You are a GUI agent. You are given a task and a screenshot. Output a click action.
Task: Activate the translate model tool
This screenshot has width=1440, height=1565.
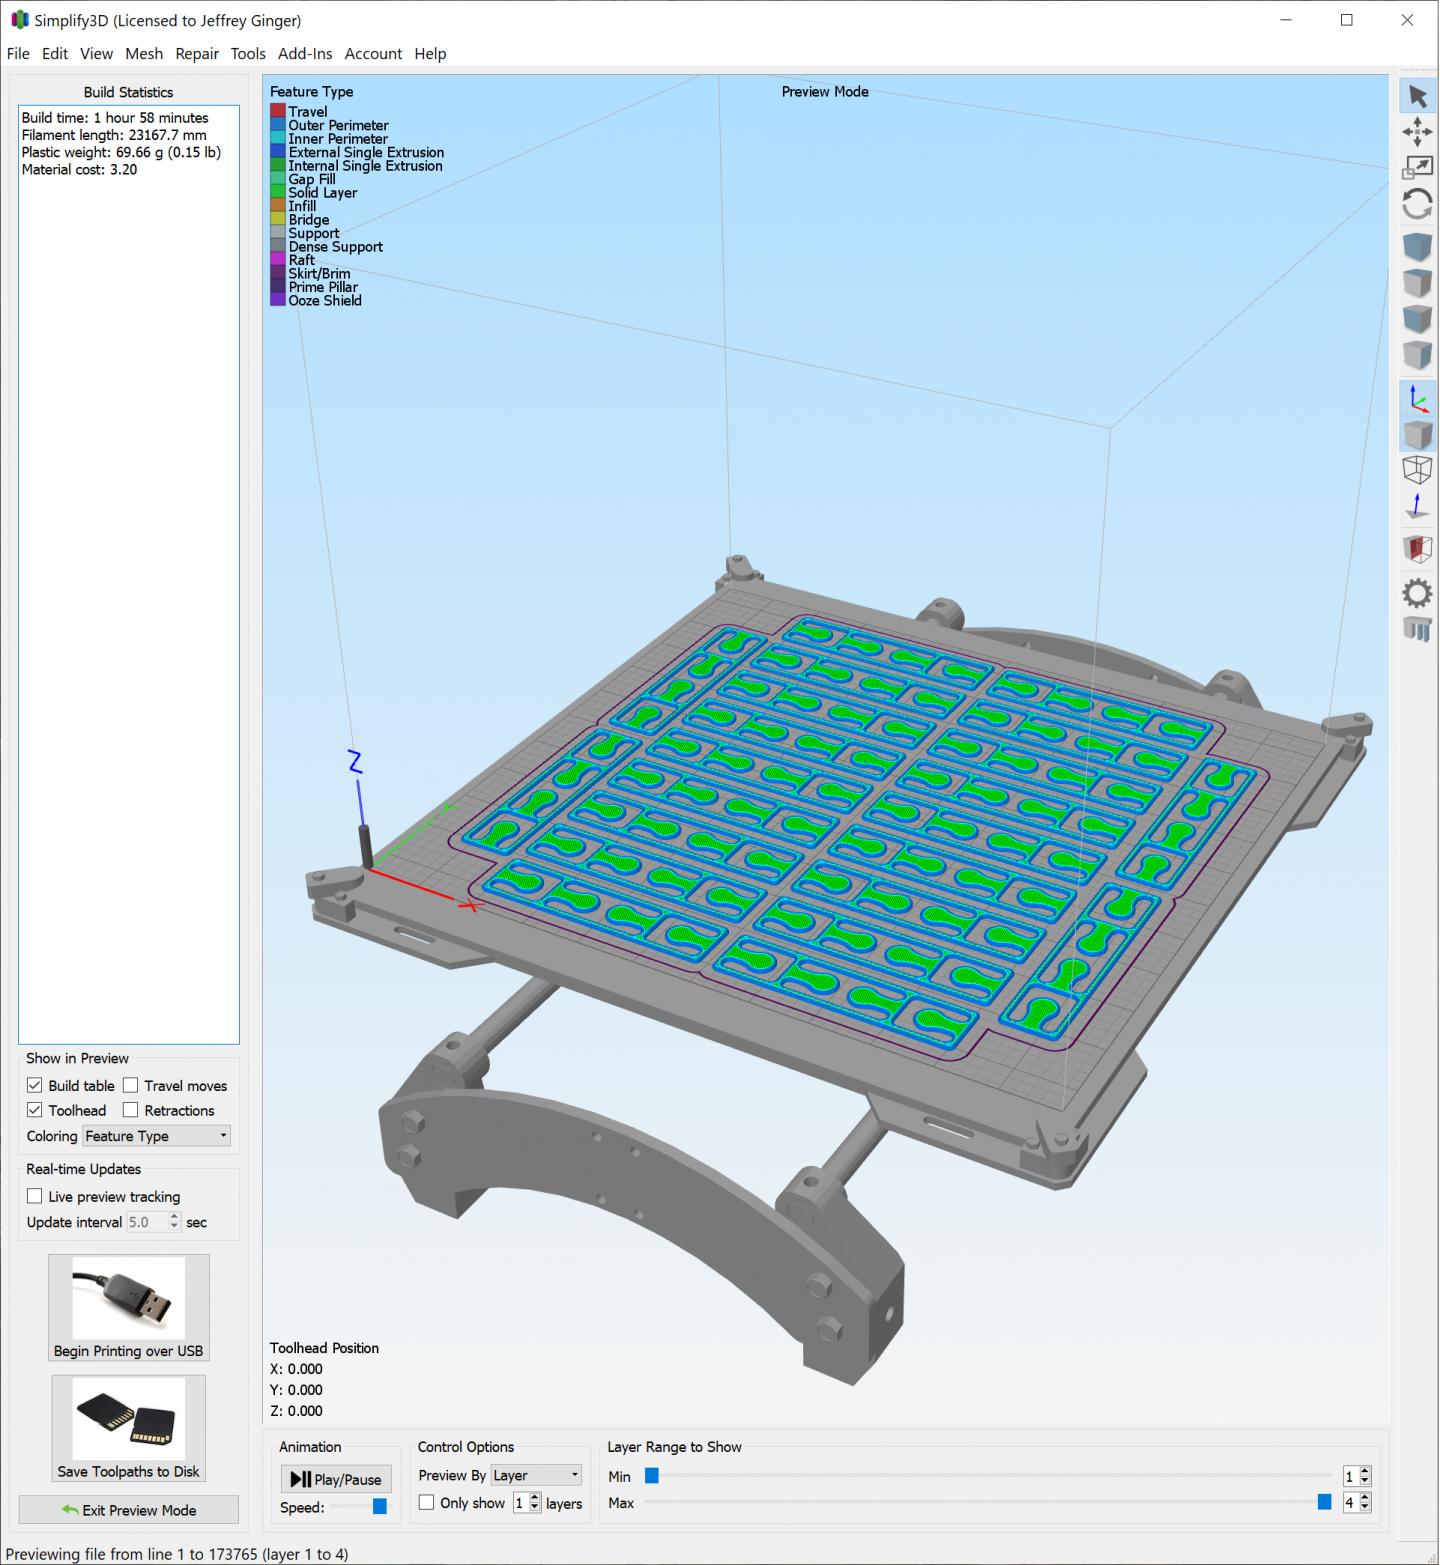[1418, 133]
